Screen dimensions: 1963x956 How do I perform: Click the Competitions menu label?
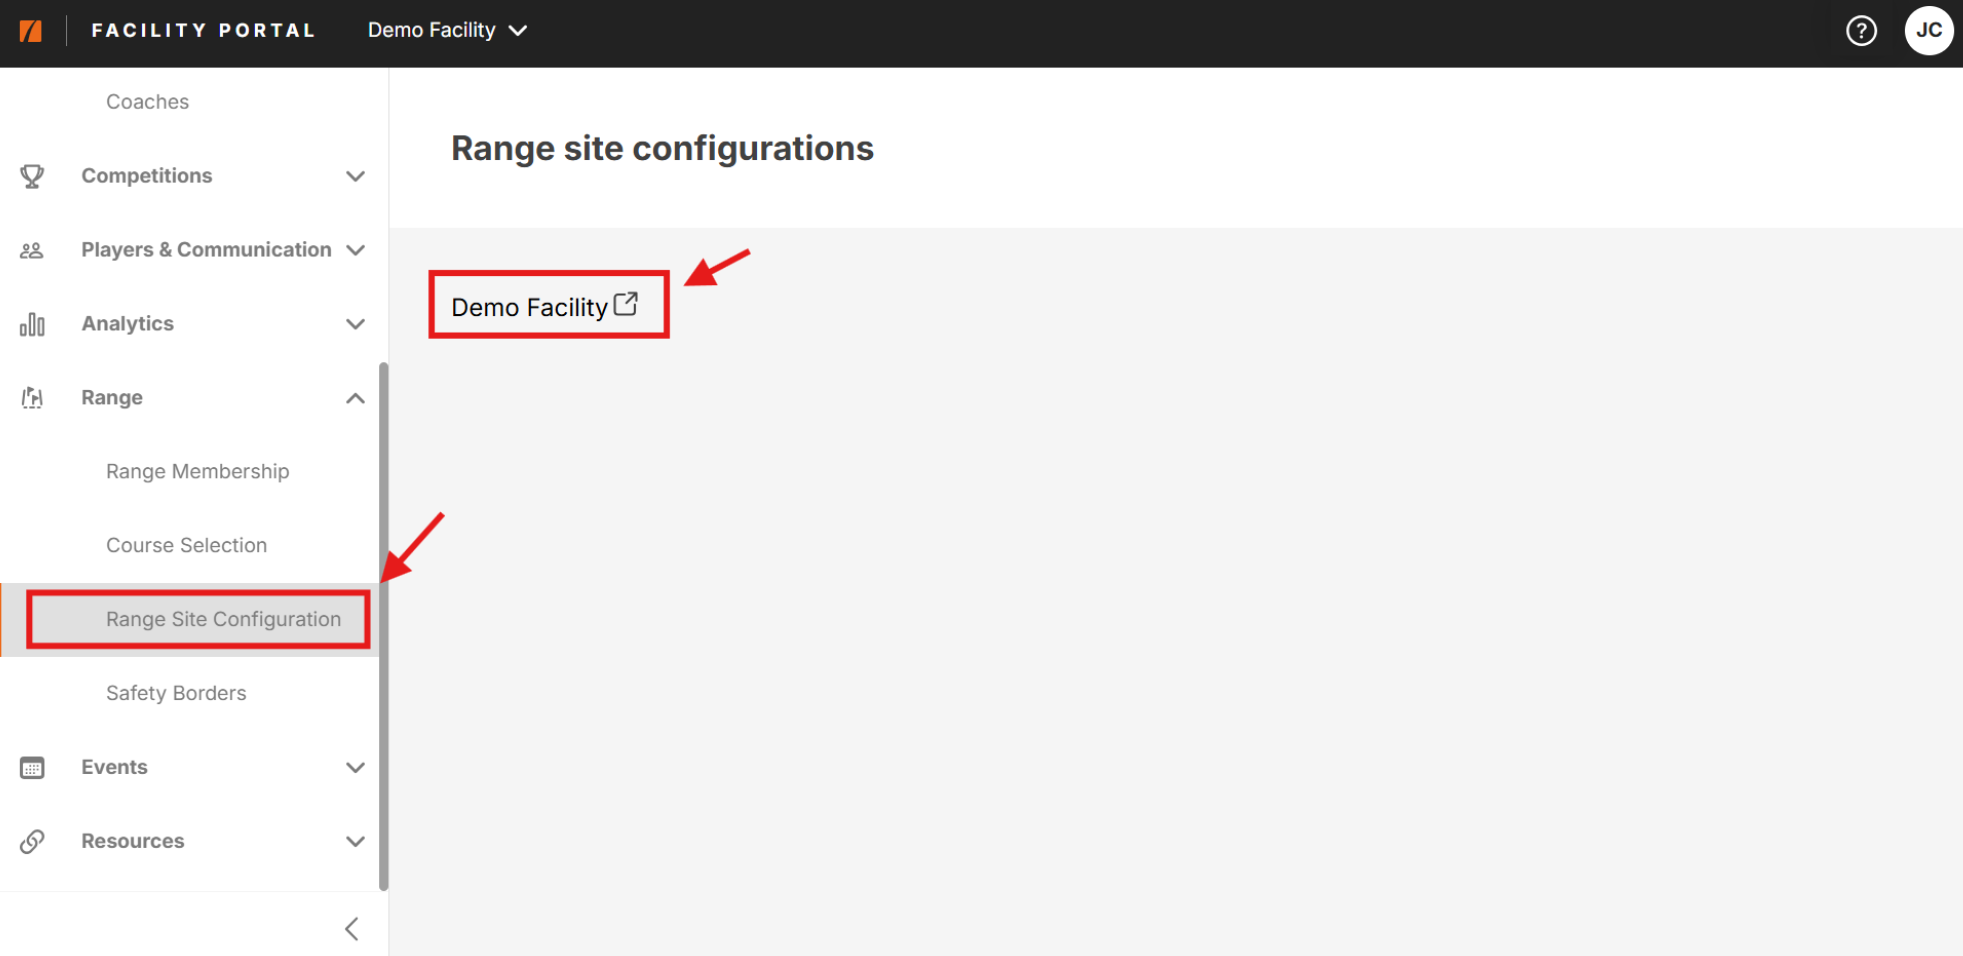click(147, 176)
